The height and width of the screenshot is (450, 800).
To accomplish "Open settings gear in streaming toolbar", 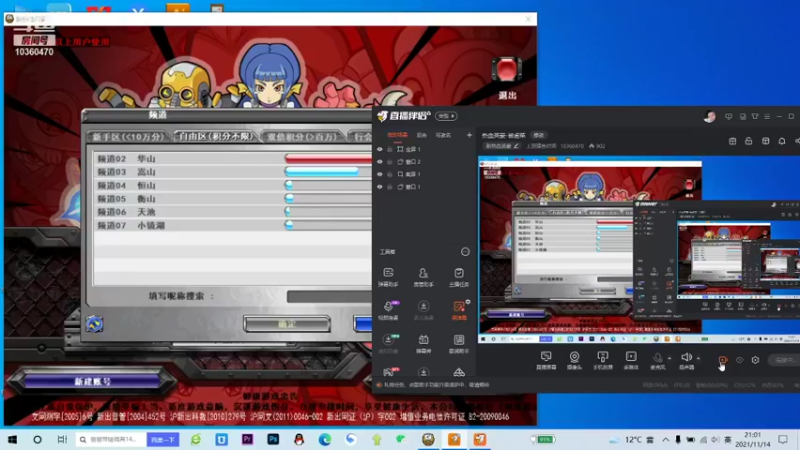I will [755, 360].
